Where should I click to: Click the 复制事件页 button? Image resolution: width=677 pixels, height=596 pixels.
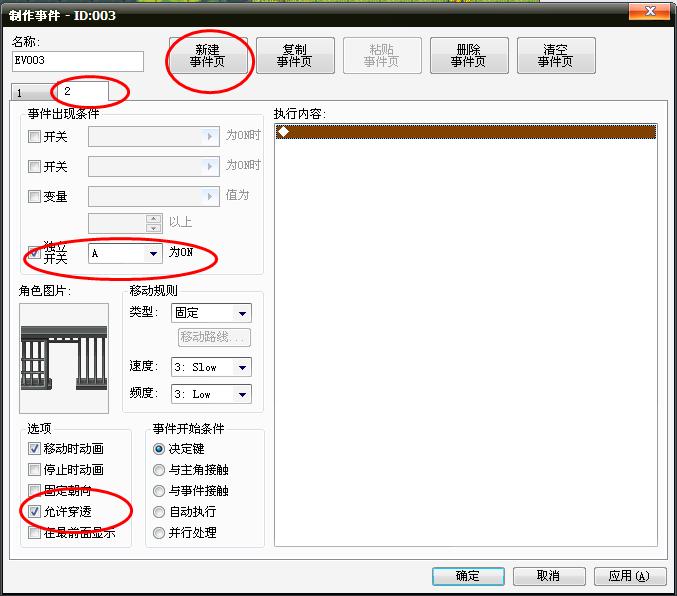click(x=295, y=56)
